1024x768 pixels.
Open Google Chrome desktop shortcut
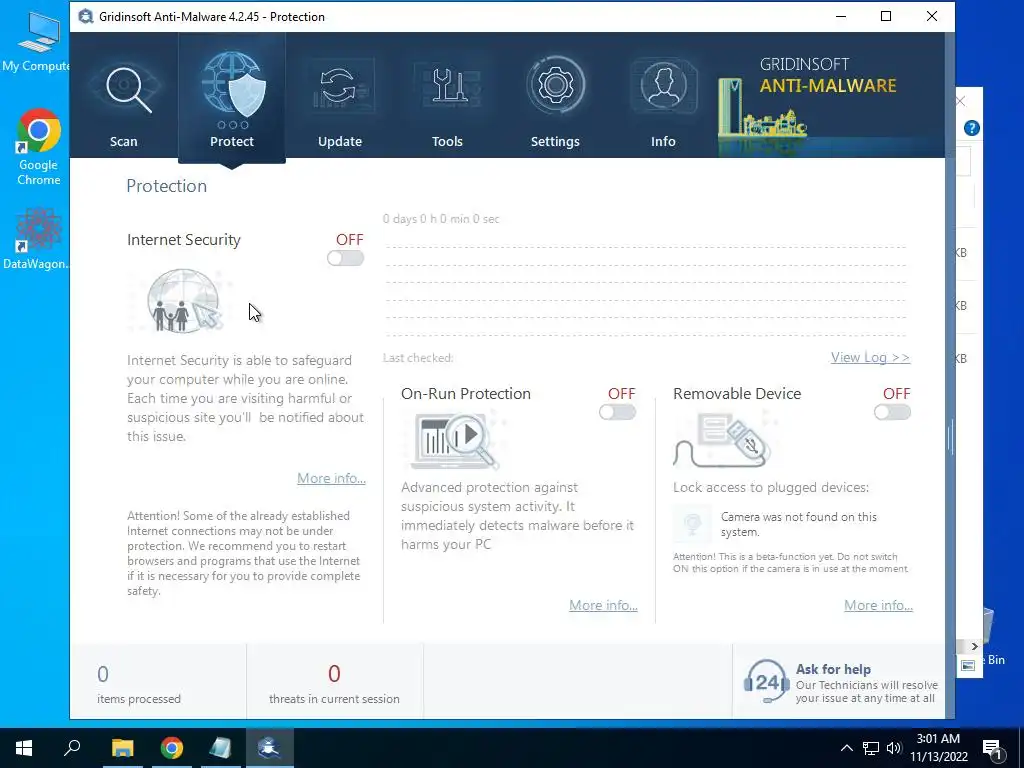coord(39,148)
